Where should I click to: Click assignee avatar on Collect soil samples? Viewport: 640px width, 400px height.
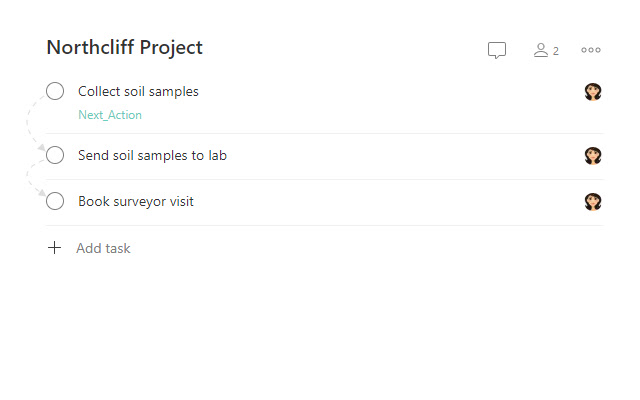click(x=593, y=92)
